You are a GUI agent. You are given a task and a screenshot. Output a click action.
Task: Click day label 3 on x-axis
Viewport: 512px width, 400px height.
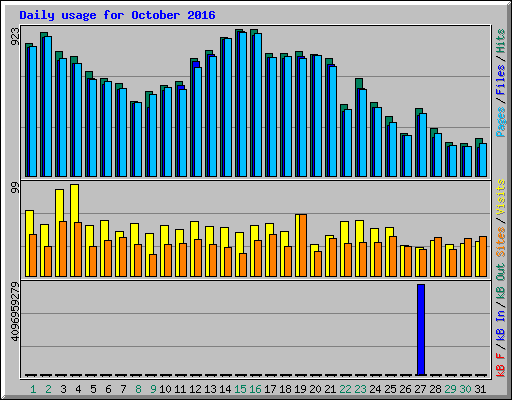(x=63, y=389)
